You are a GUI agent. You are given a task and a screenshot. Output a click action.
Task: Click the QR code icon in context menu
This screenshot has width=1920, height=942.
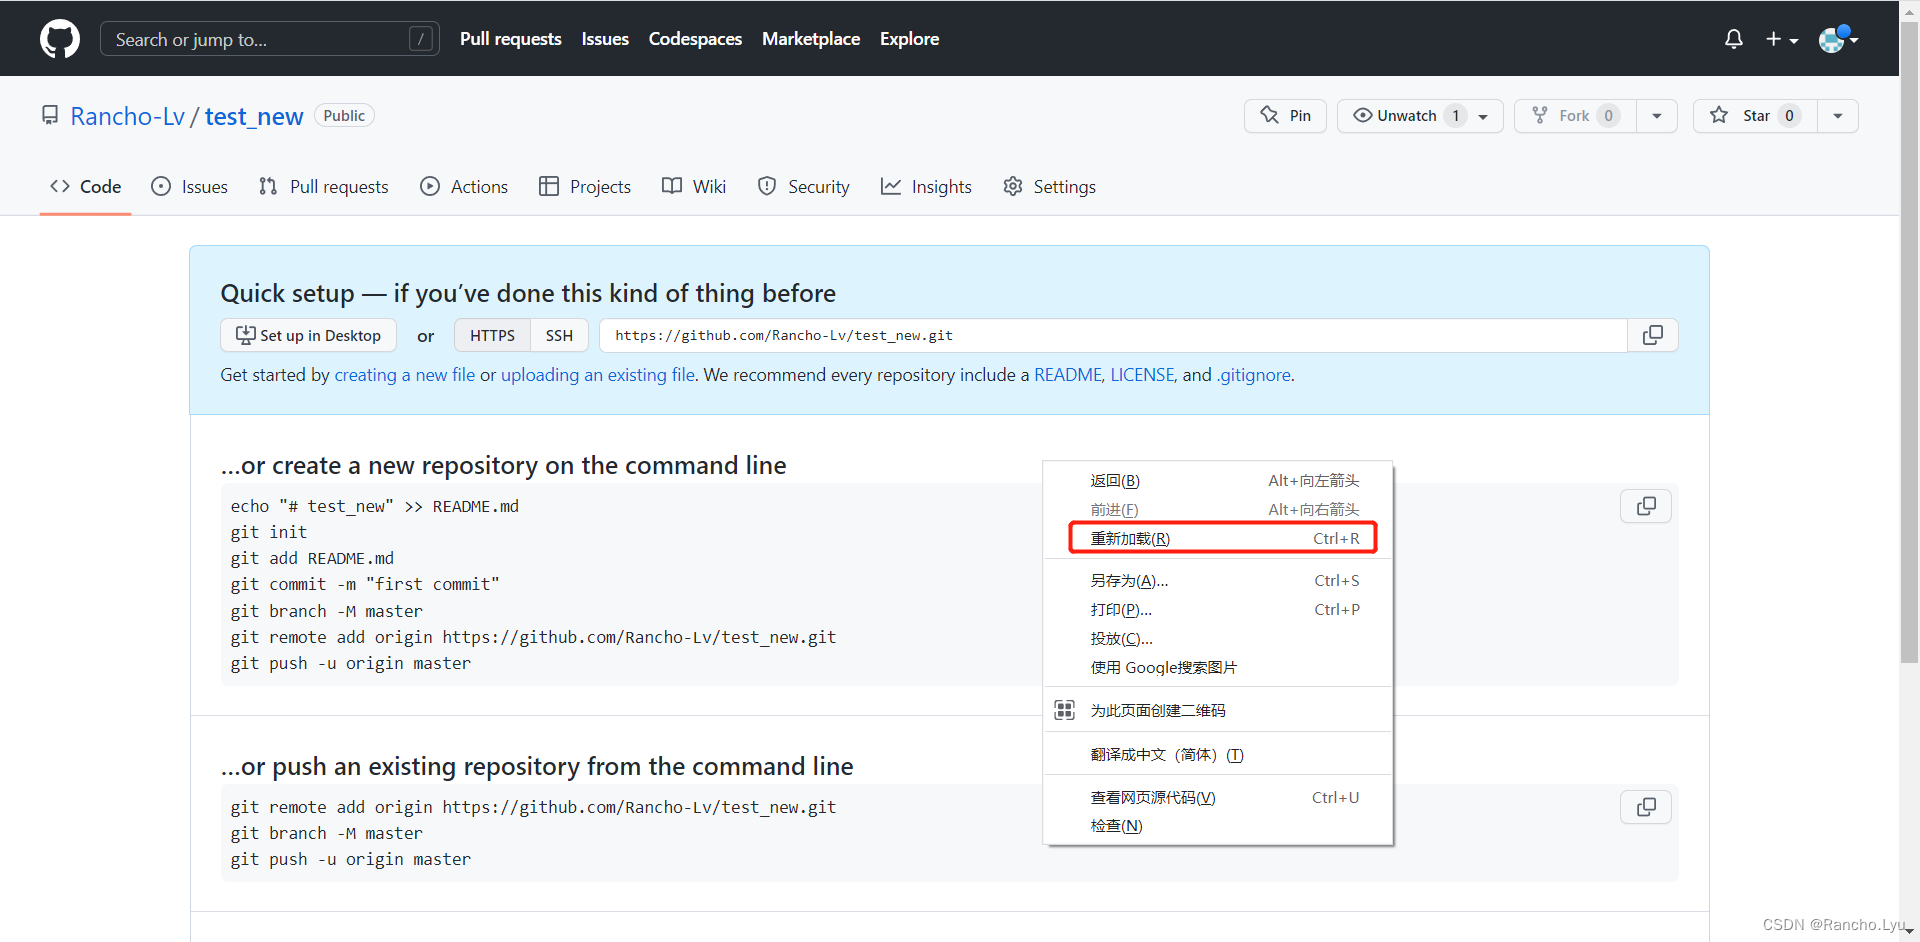tap(1065, 710)
